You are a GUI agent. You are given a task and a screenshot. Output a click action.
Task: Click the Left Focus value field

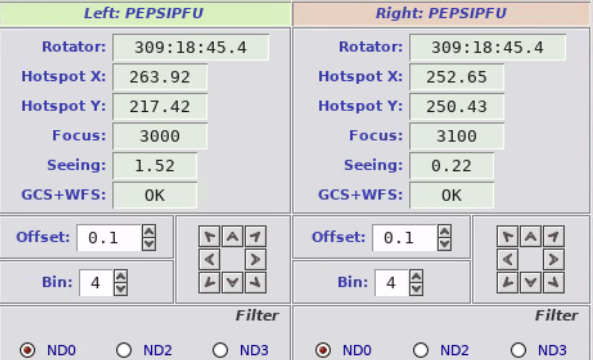pyautogui.click(x=160, y=136)
